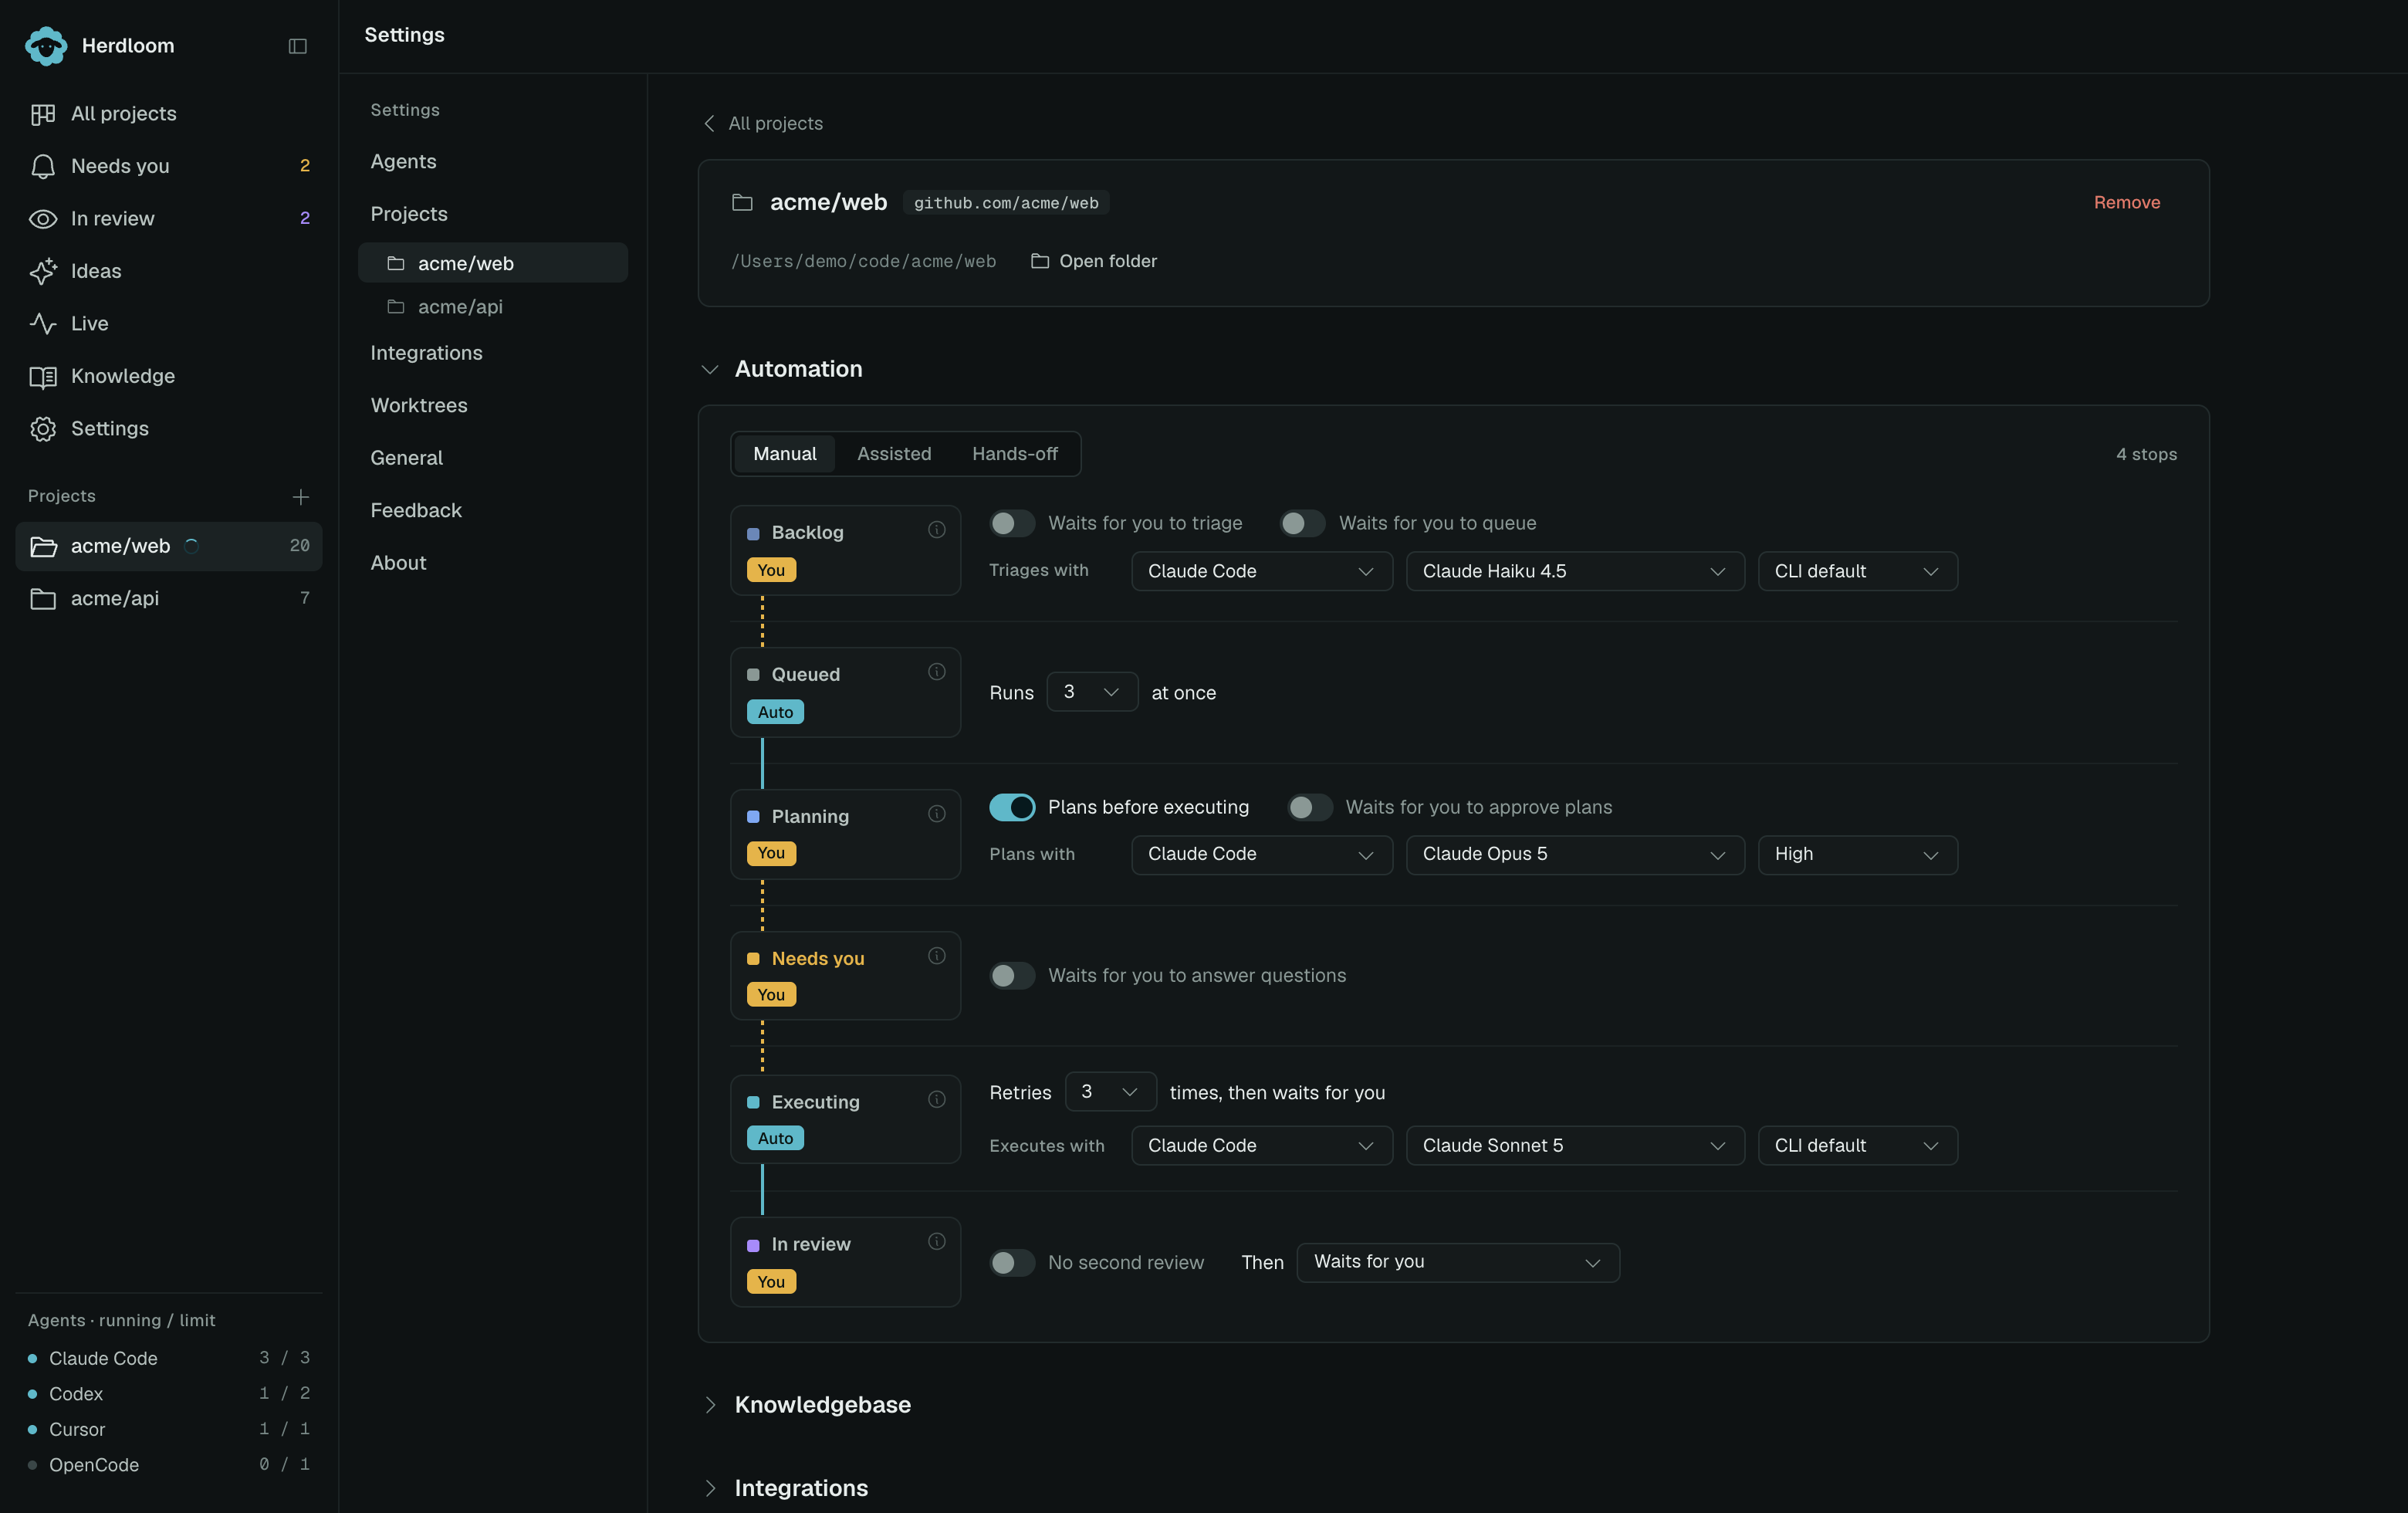
Task: Open the Claude Sonnet 5 model dropdown
Action: pyautogui.click(x=1575, y=1146)
